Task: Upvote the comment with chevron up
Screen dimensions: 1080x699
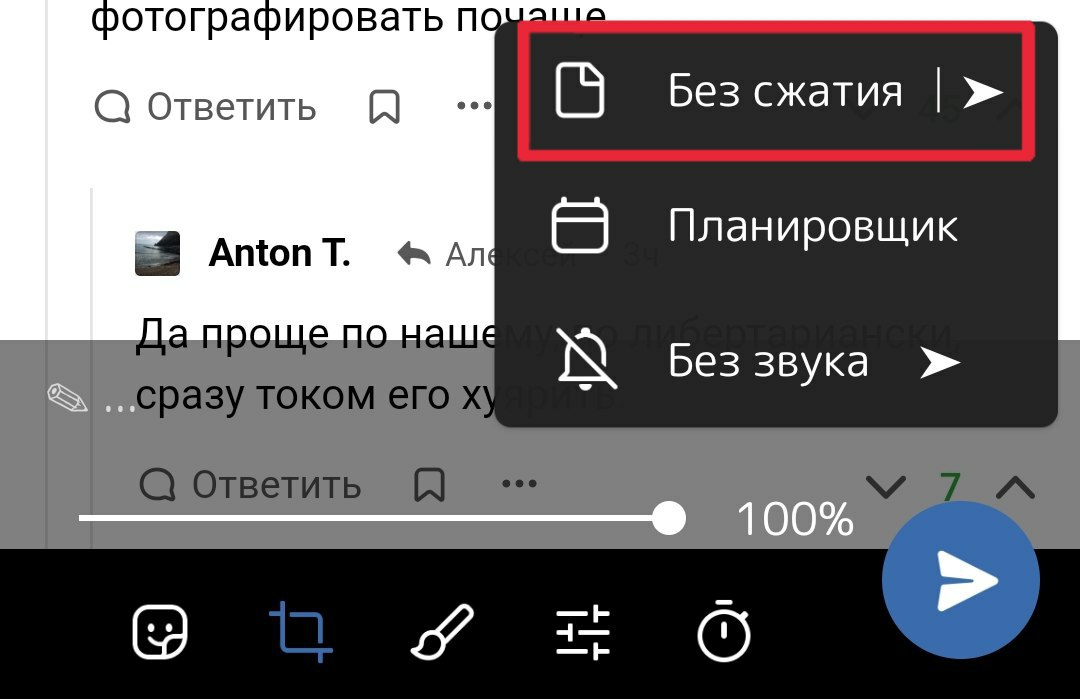Action: pos(1015,486)
